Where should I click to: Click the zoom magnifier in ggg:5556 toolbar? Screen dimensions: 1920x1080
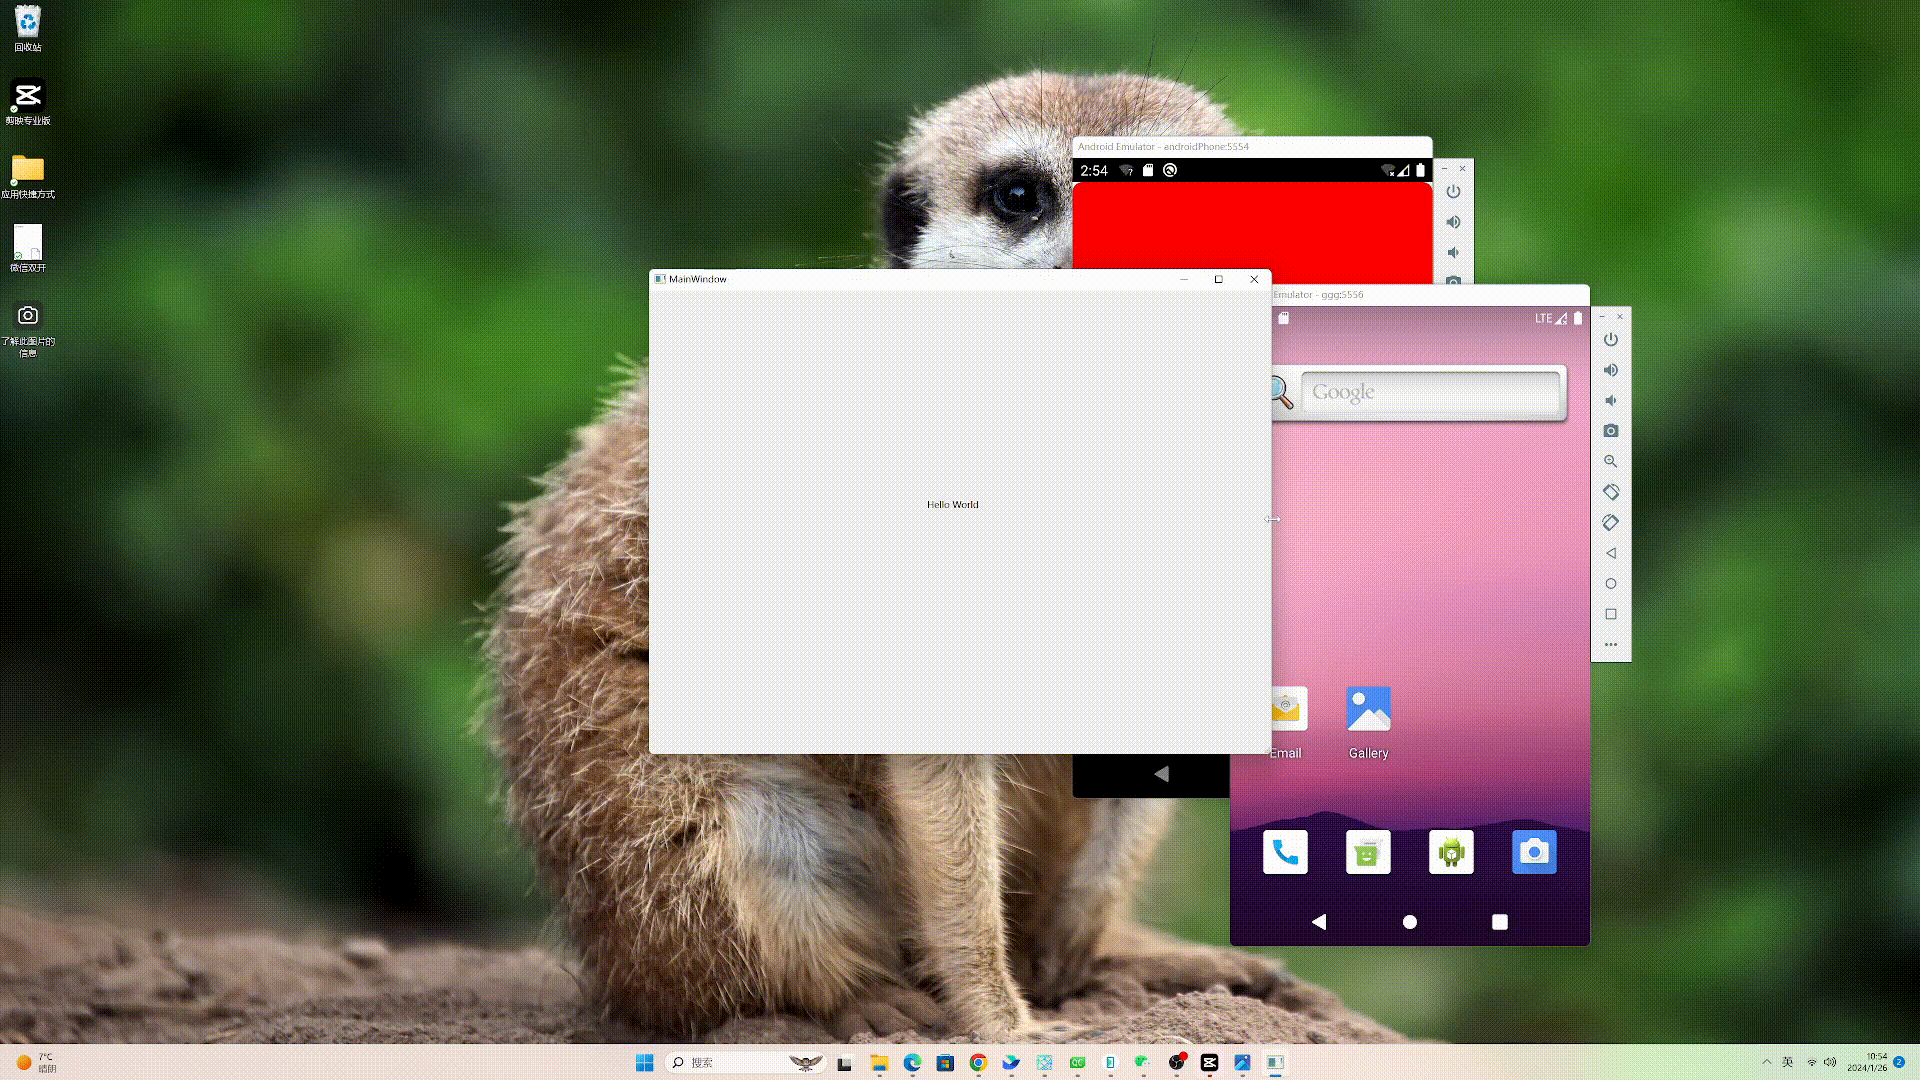point(1610,462)
